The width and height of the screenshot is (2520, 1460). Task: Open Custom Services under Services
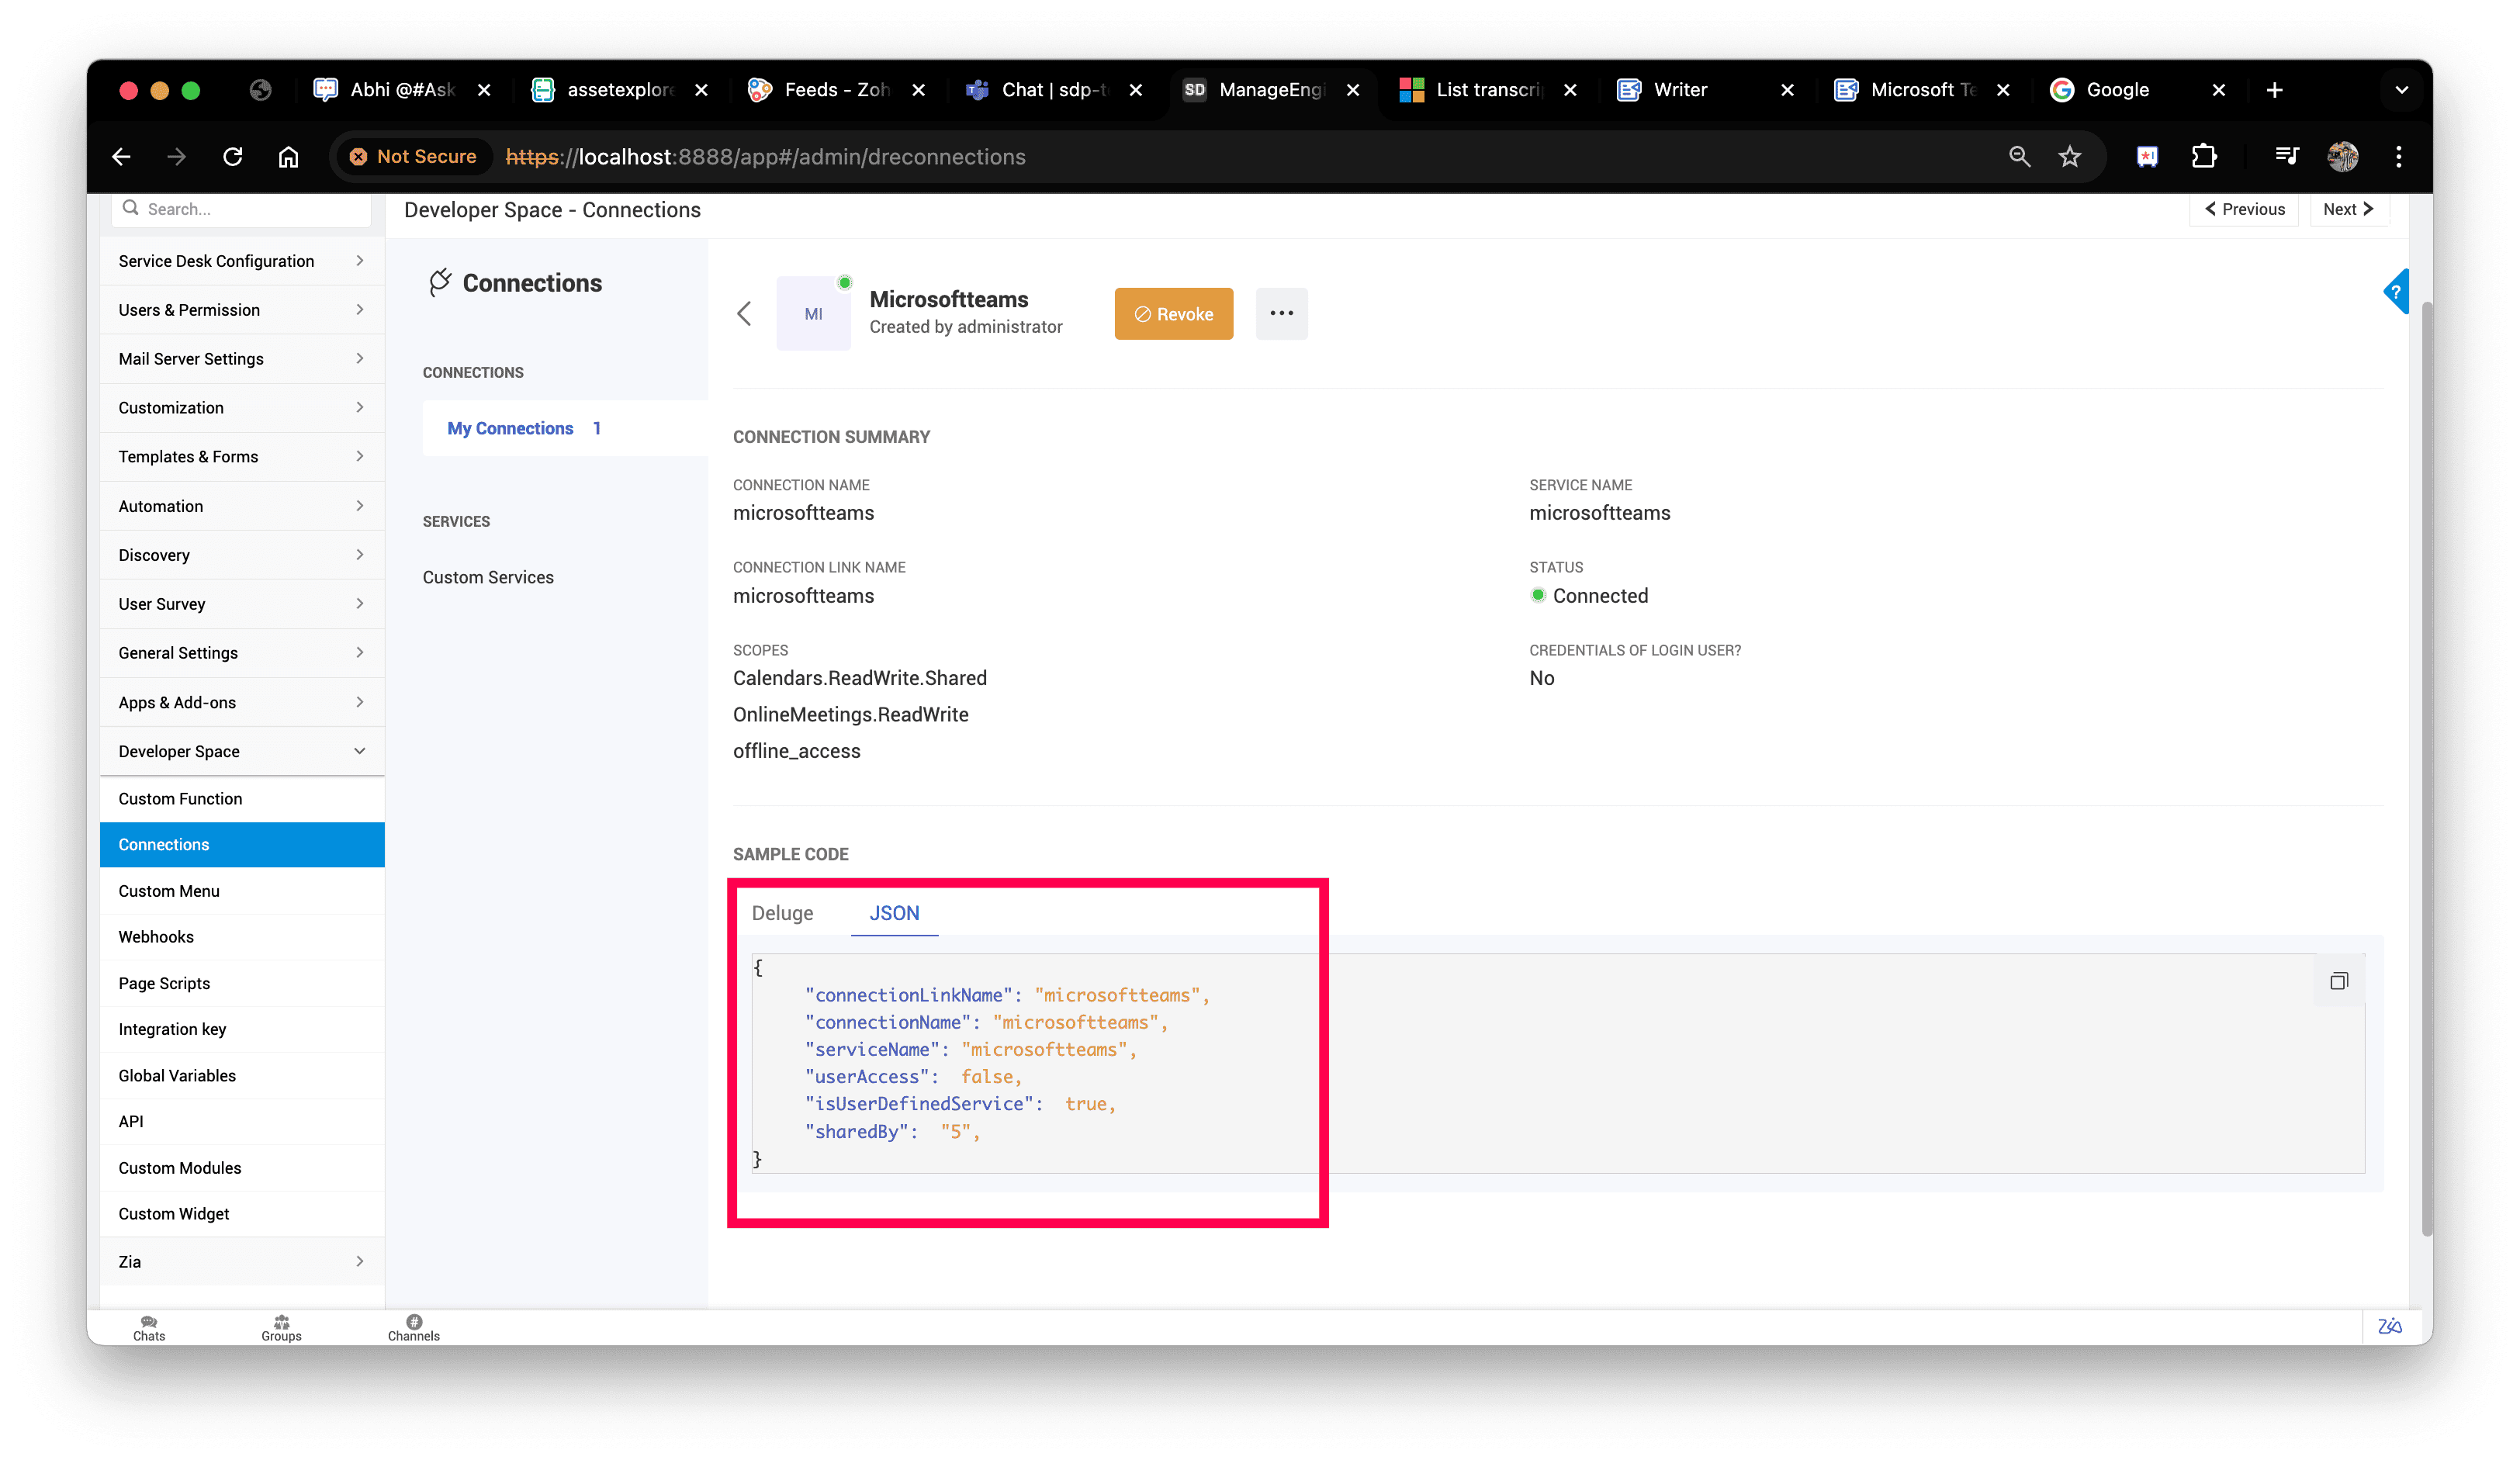(x=488, y=577)
